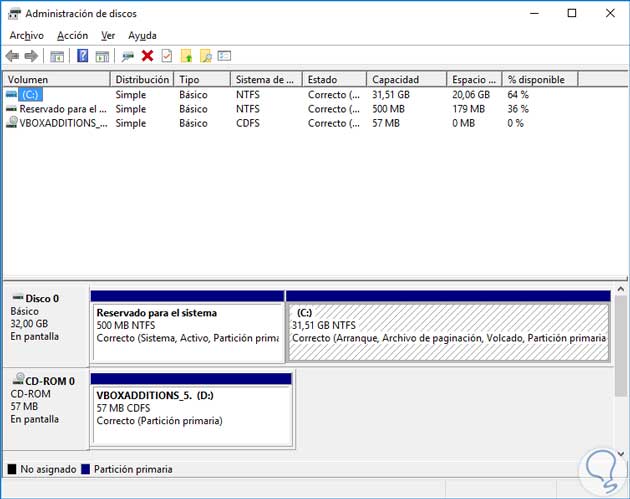Click the red X delete icon

[147, 56]
